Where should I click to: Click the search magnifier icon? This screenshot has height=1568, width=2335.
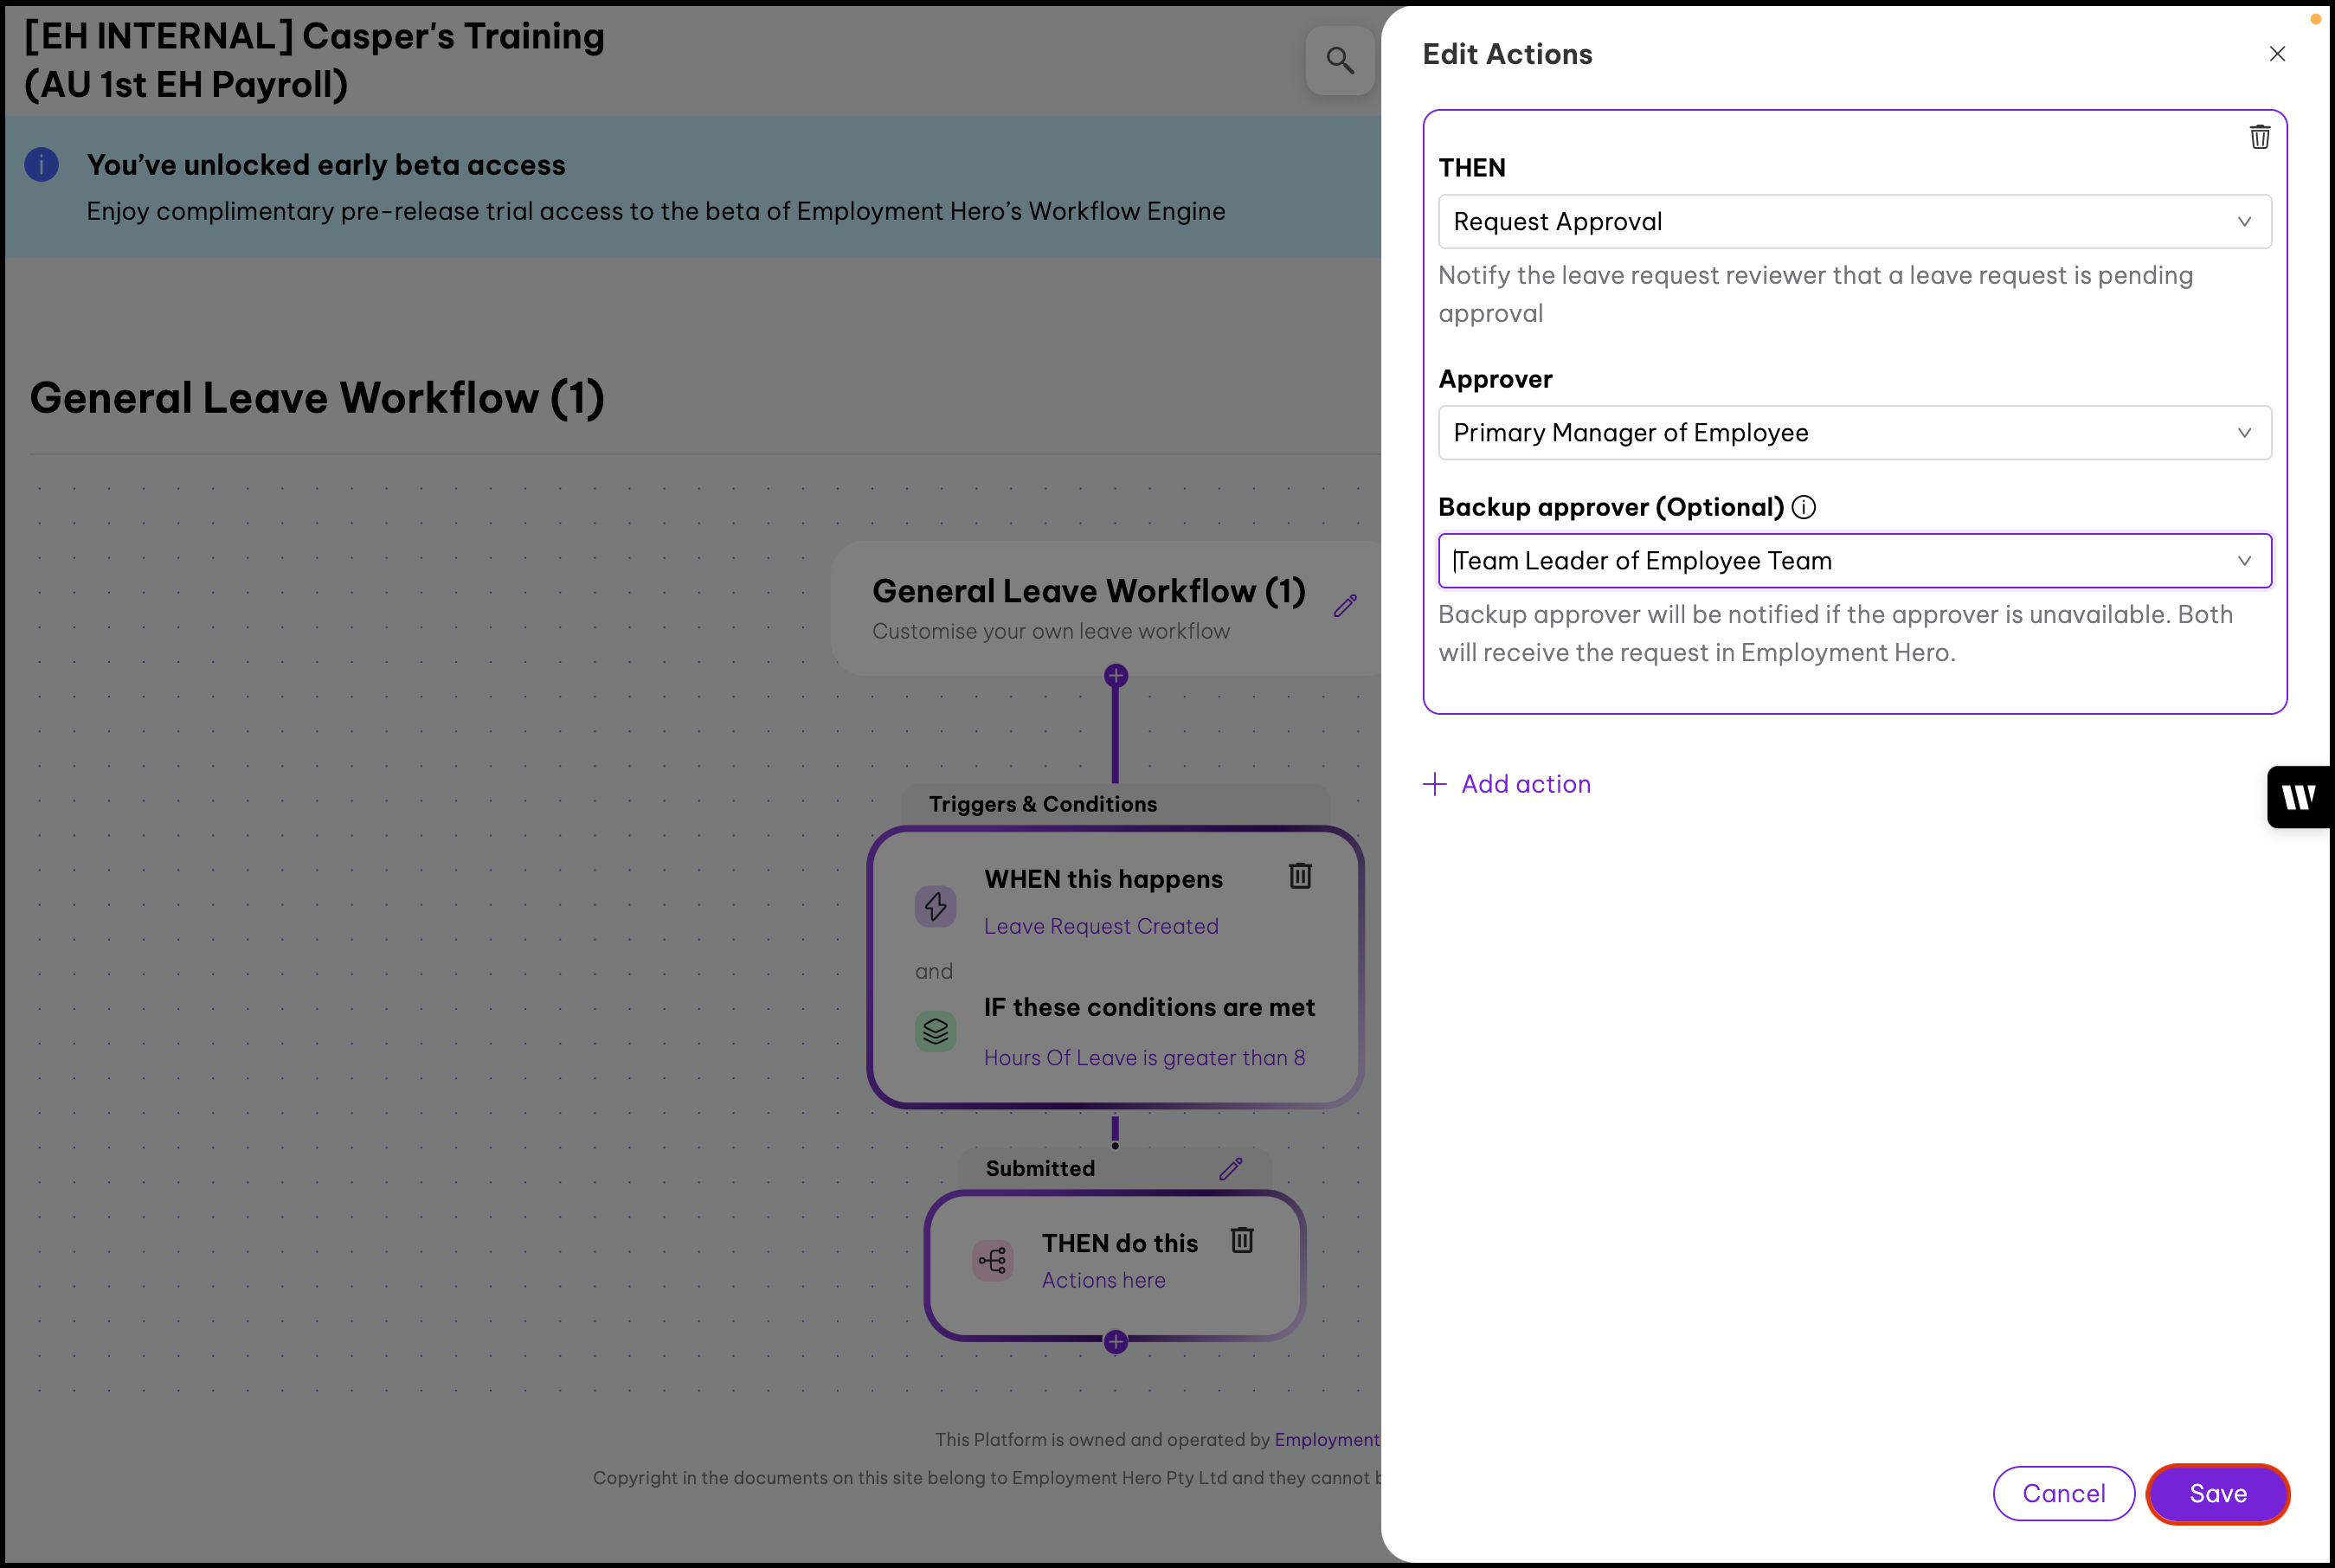[1340, 61]
